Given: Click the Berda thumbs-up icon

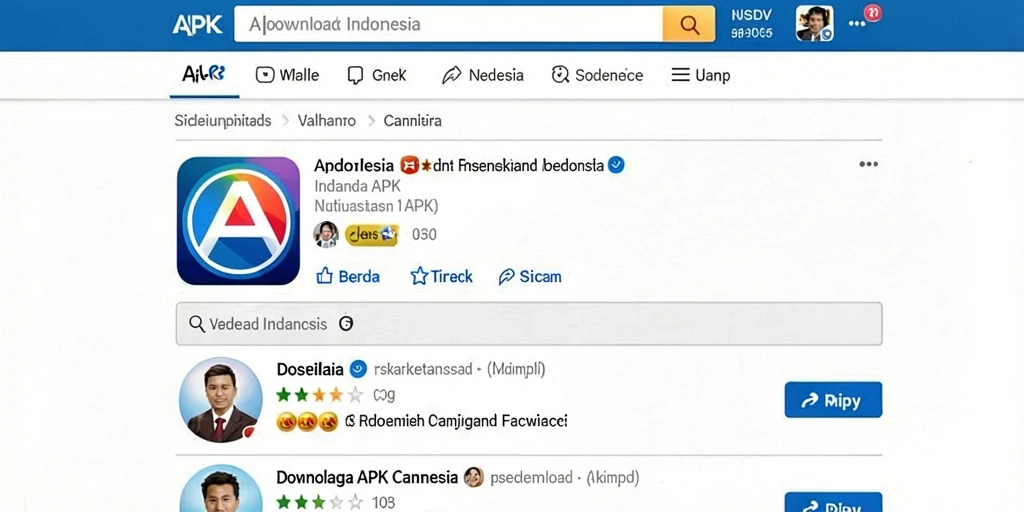Looking at the screenshot, I should [x=325, y=276].
